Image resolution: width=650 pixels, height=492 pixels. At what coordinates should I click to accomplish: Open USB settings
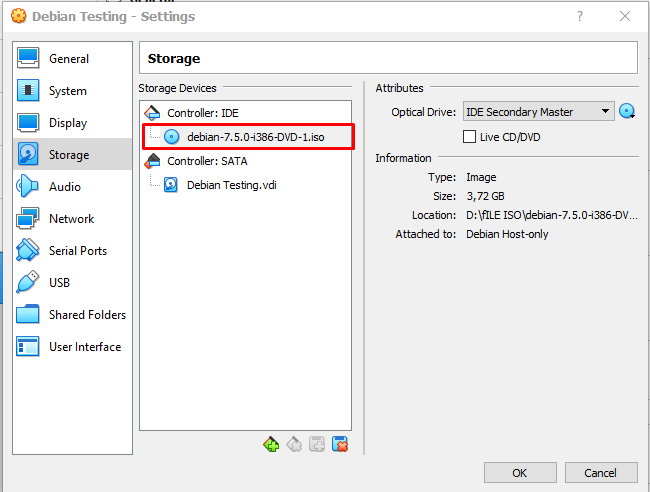73,282
